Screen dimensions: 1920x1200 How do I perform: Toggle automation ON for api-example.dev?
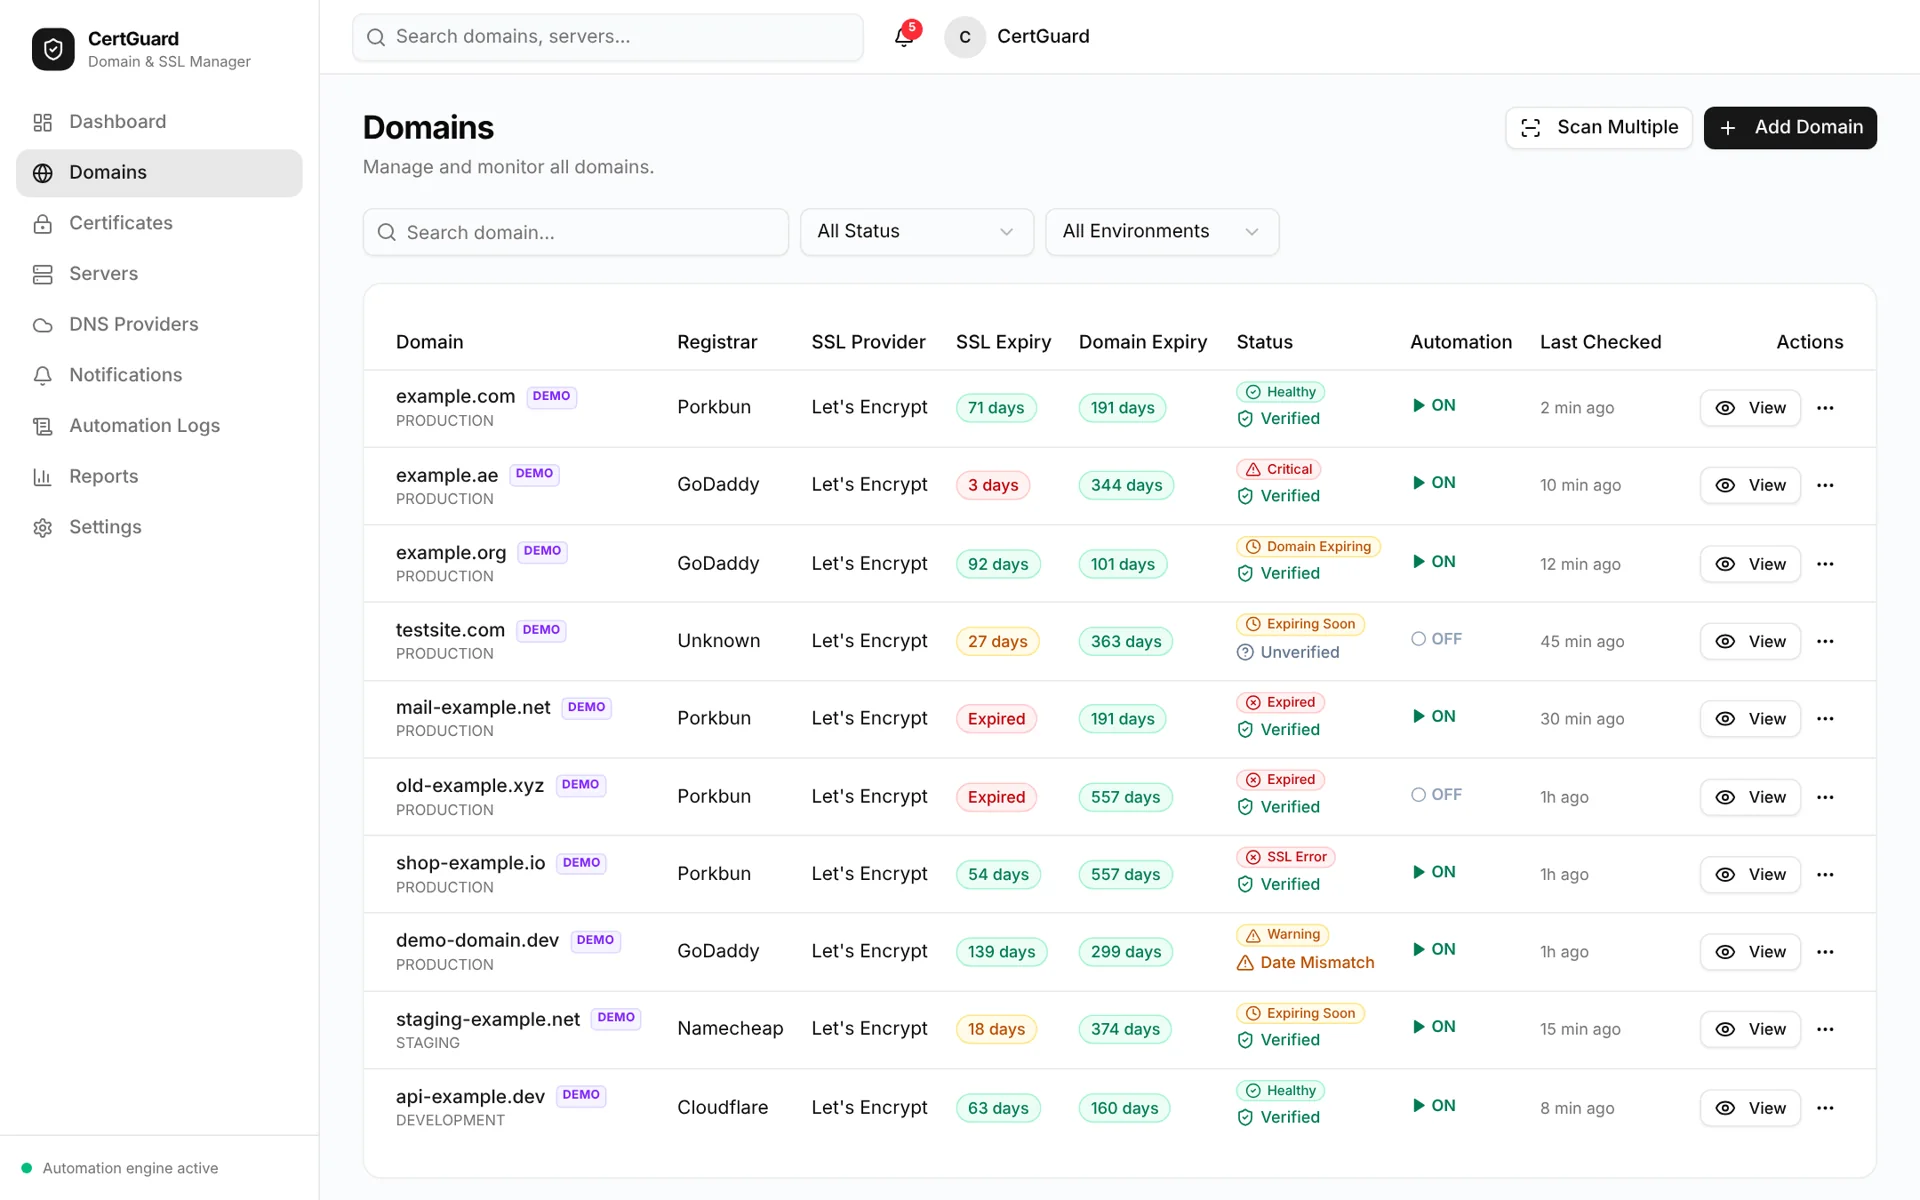point(1434,1106)
